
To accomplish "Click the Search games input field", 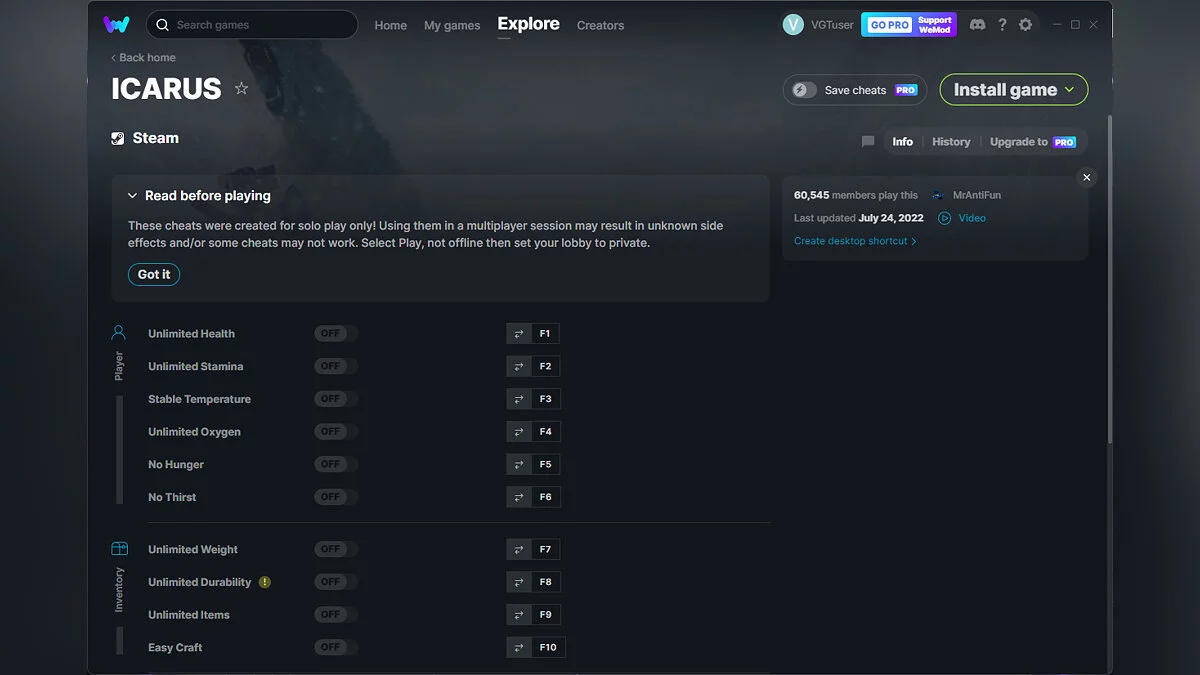I will [x=260, y=25].
